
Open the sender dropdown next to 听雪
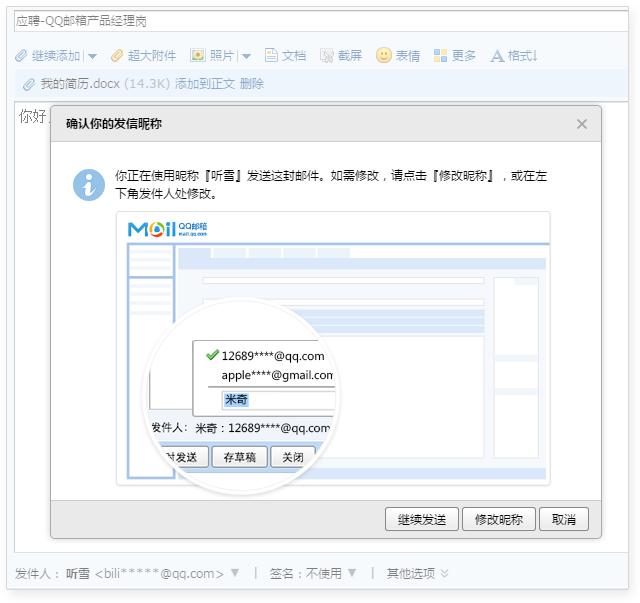tap(235, 572)
